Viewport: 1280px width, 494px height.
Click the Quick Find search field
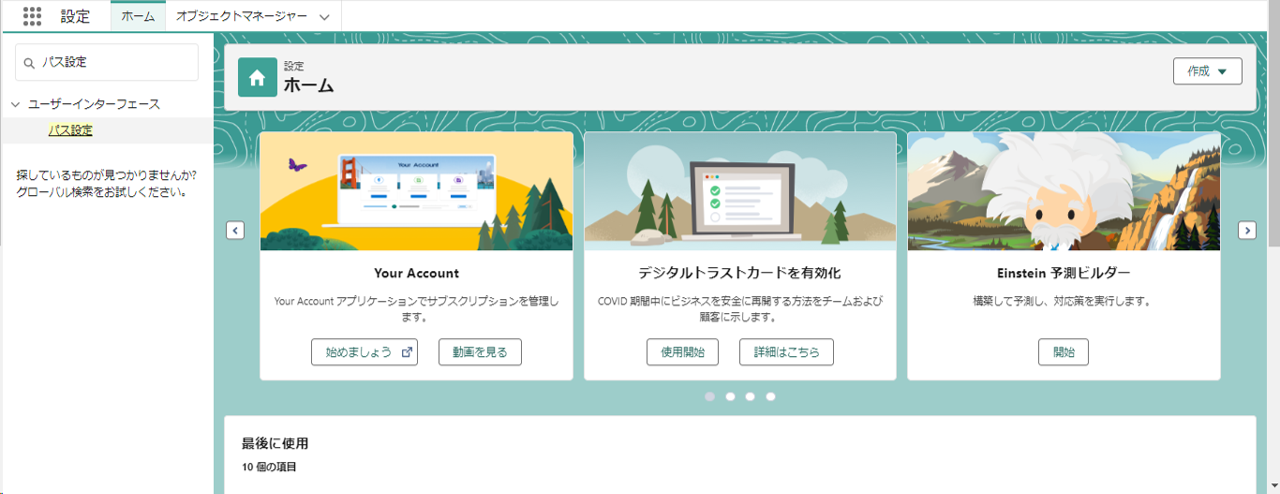tap(107, 62)
